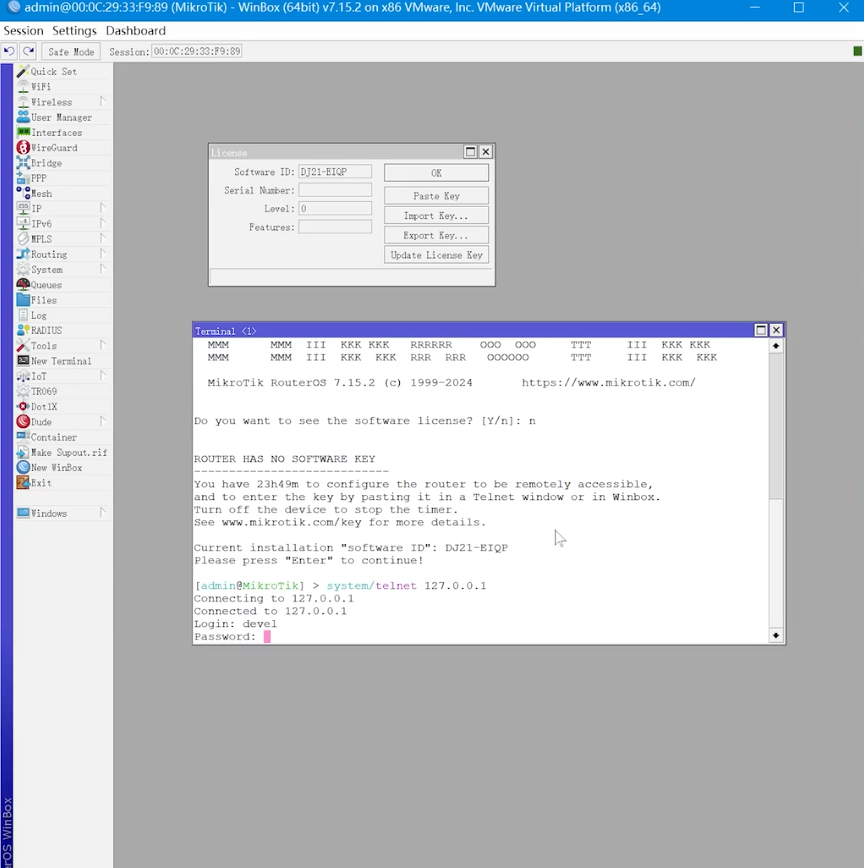
Task: Expand the Windows submenu
Action: (103, 513)
